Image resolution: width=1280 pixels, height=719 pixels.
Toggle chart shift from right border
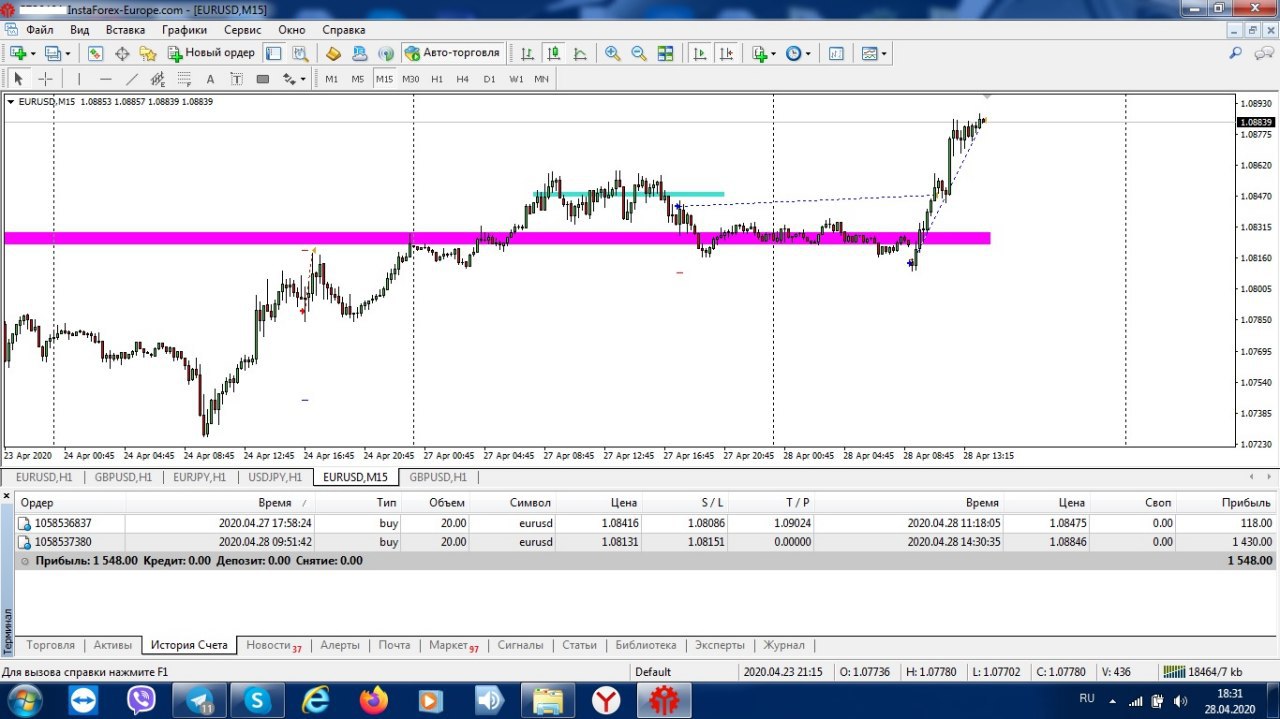727,53
